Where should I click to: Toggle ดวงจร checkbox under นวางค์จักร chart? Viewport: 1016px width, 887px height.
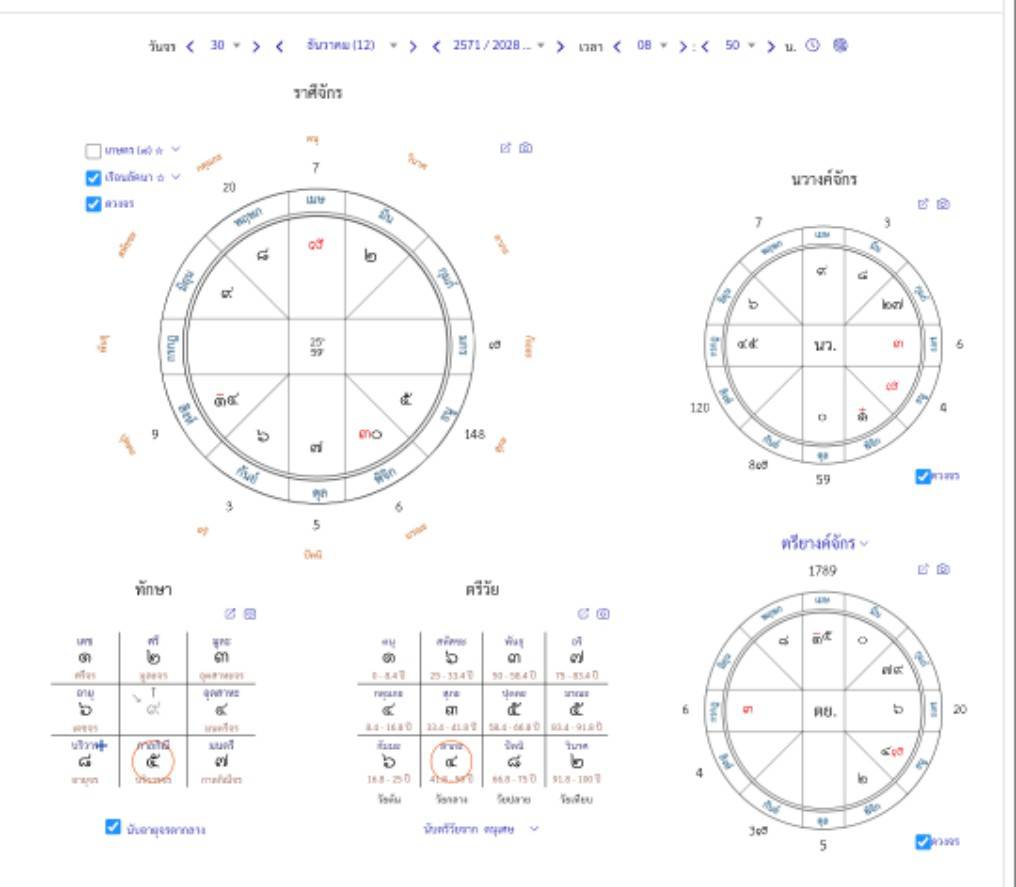pos(923,477)
